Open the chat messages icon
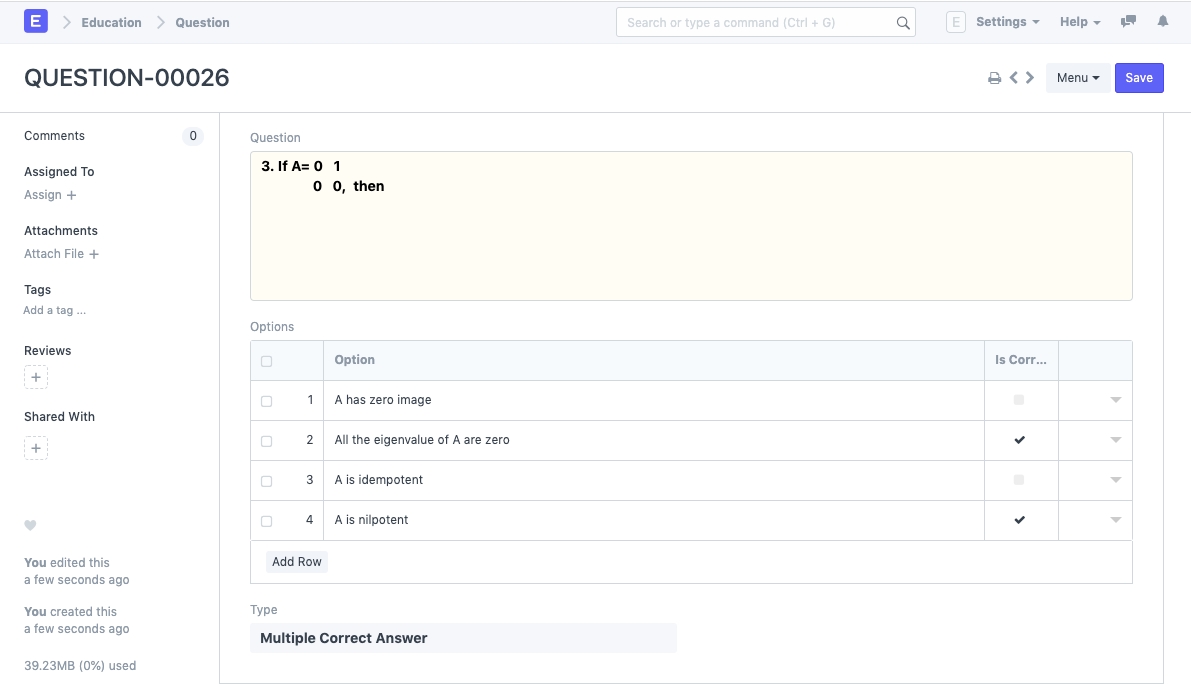 pyautogui.click(x=1128, y=22)
